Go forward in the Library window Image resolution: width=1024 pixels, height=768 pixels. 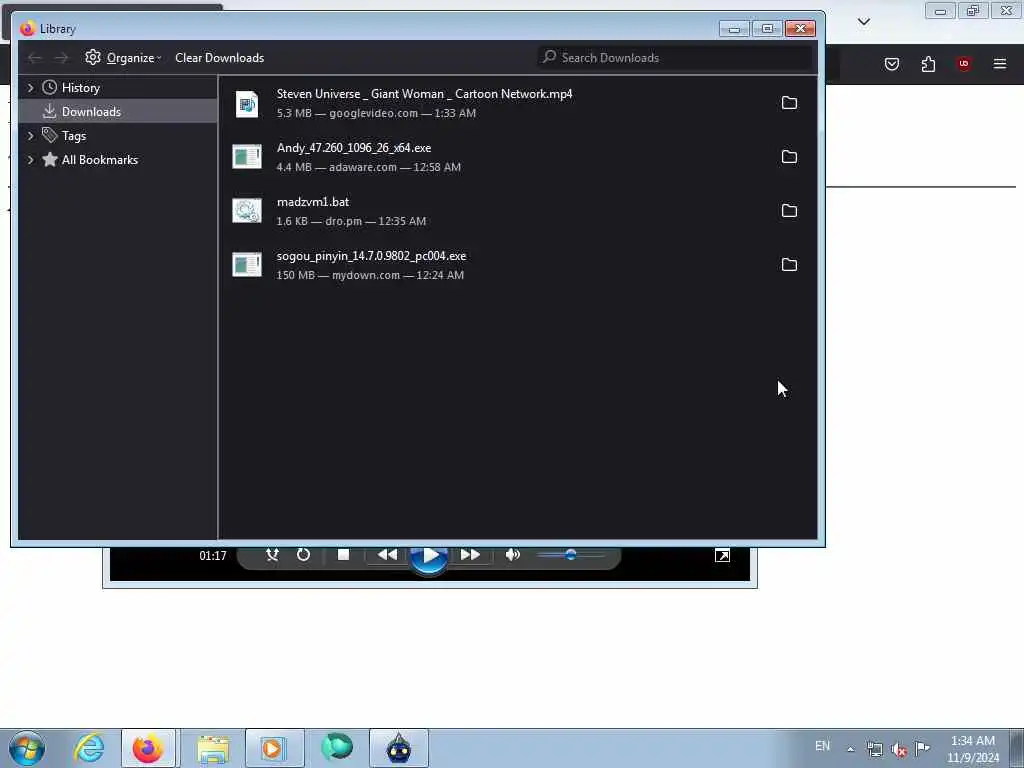[x=61, y=57]
